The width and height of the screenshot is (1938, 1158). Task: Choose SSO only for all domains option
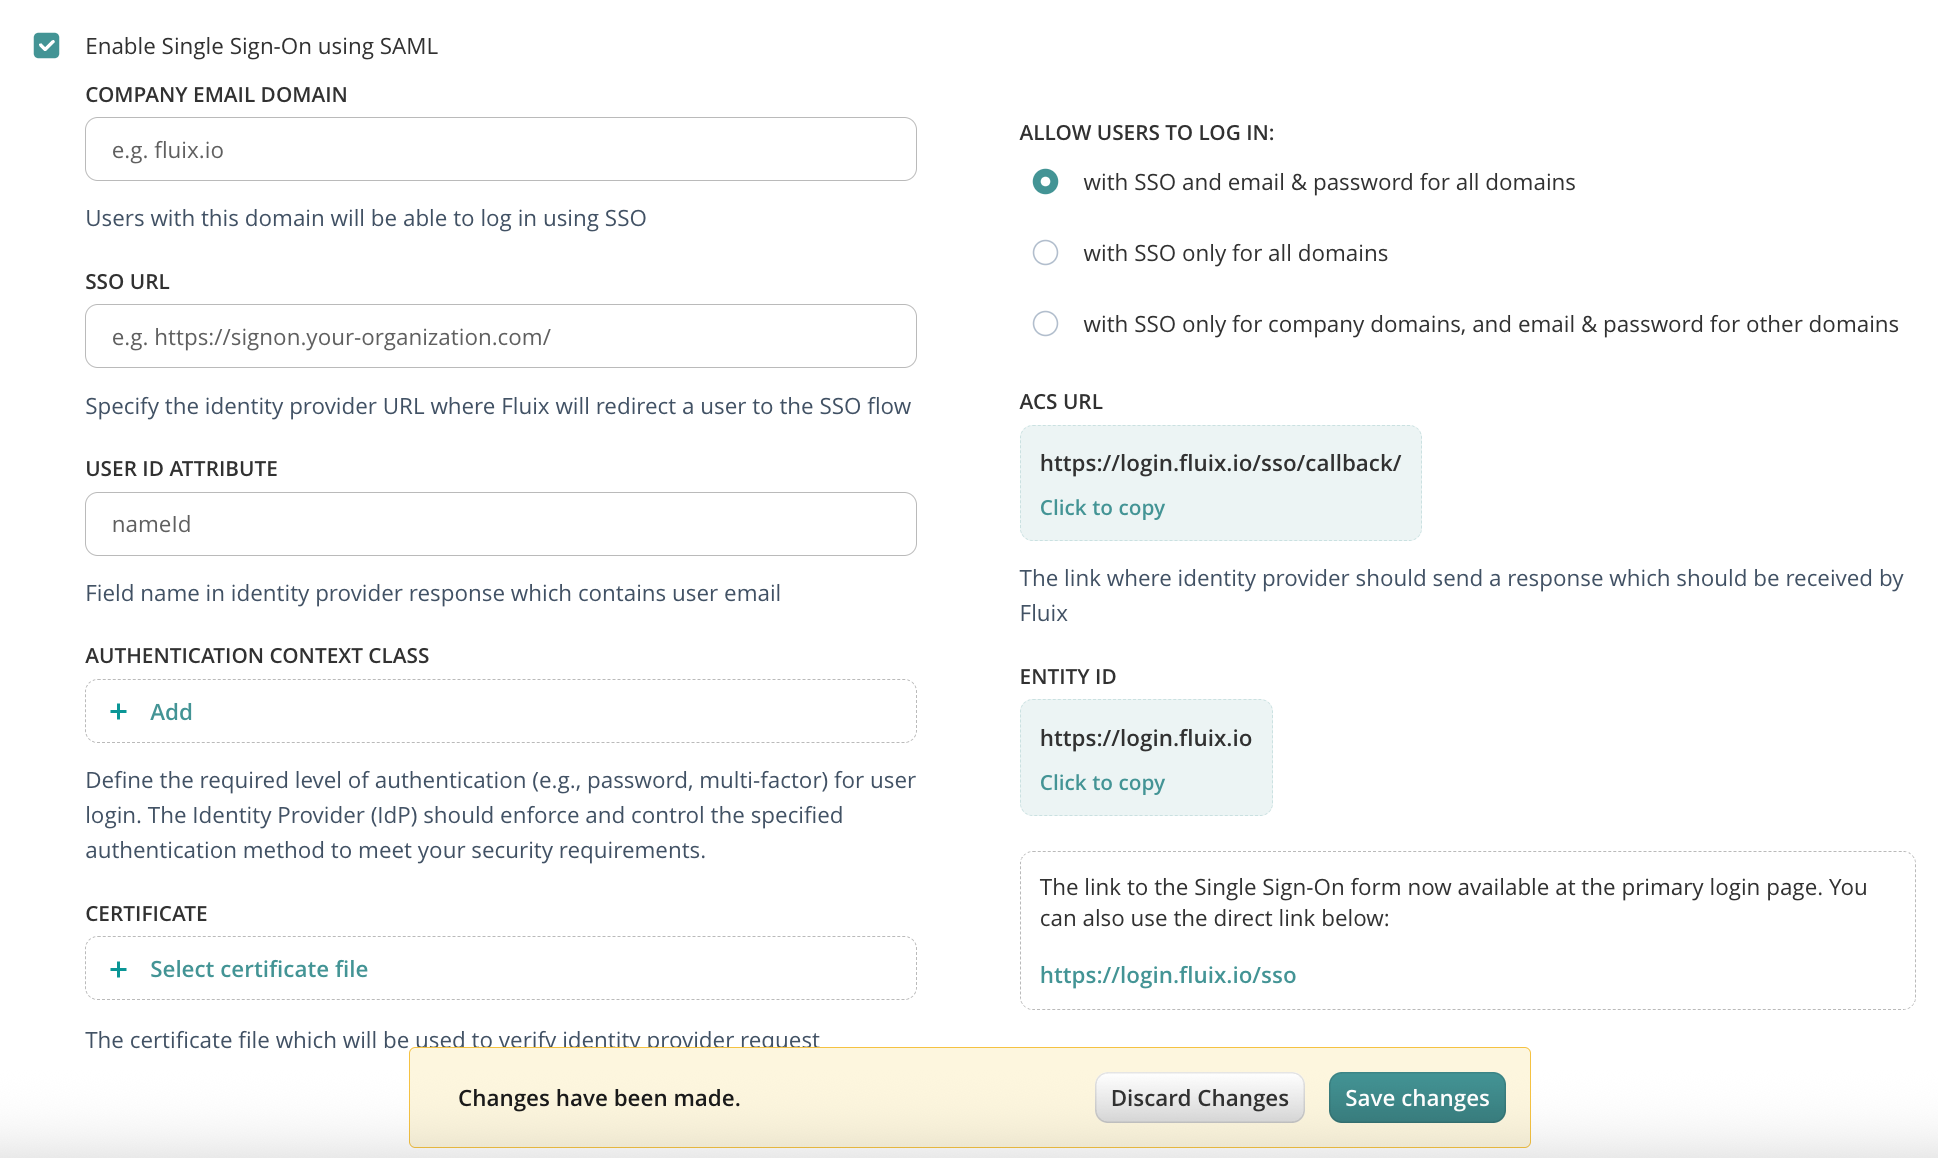click(1045, 253)
